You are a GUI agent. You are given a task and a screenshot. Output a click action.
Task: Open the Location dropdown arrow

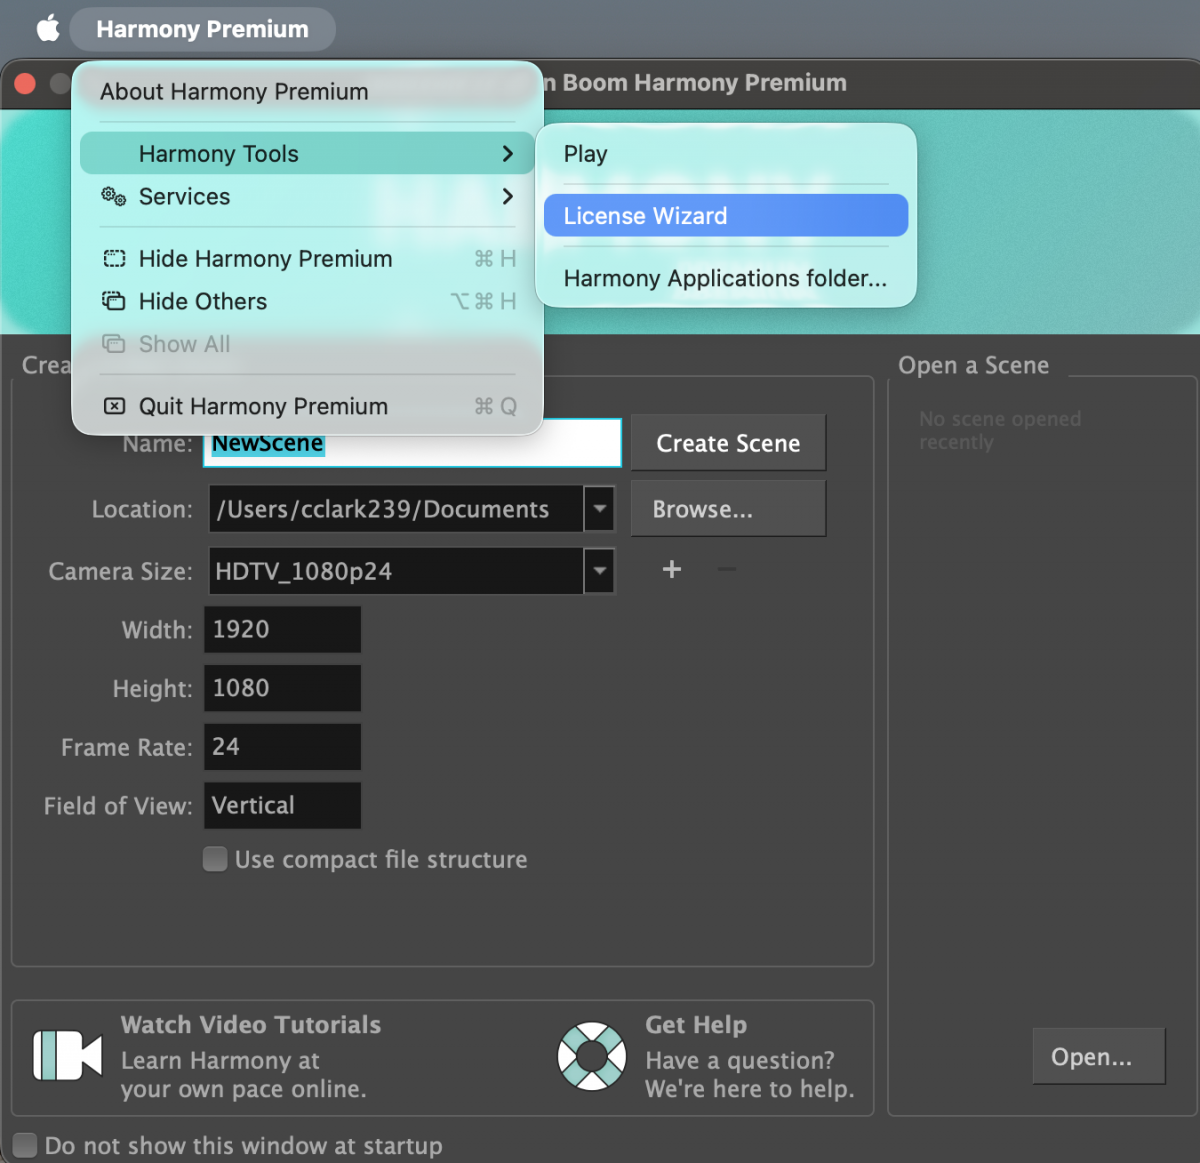599,509
